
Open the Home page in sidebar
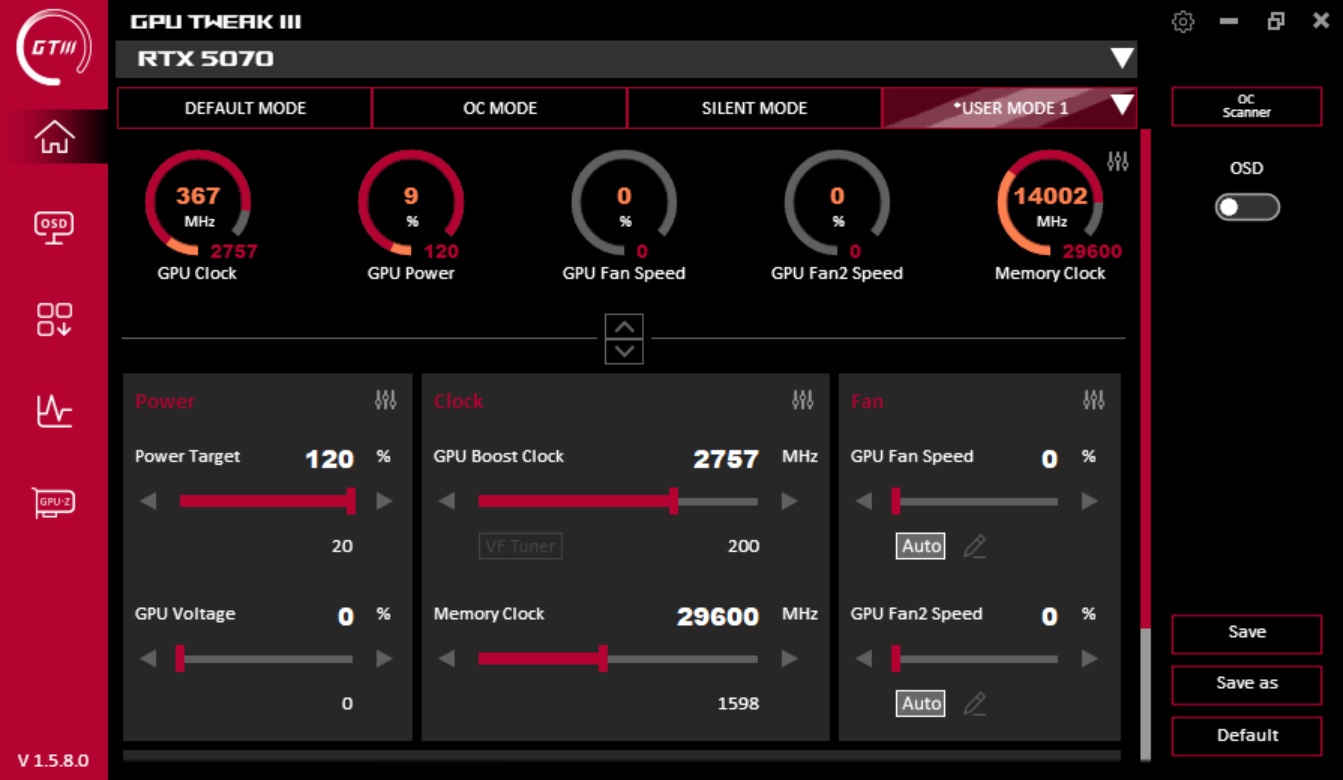point(54,137)
